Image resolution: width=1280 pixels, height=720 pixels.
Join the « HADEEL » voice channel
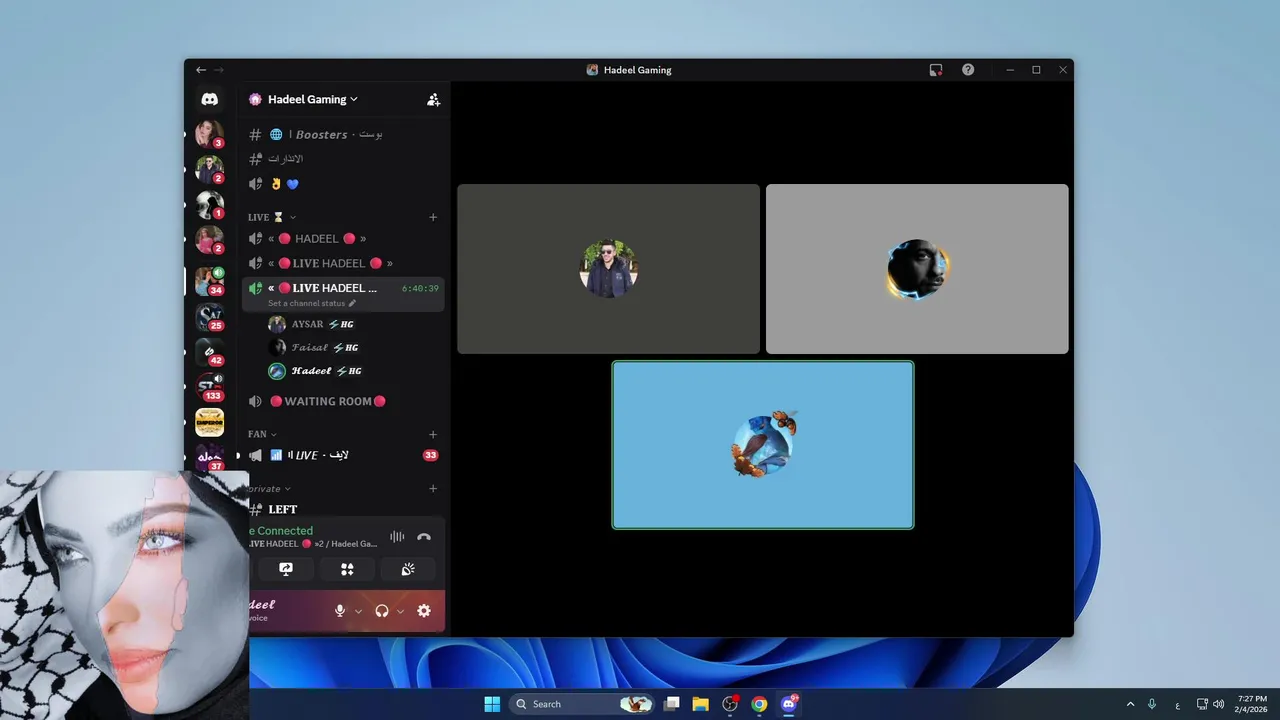(x=343, y=239)
